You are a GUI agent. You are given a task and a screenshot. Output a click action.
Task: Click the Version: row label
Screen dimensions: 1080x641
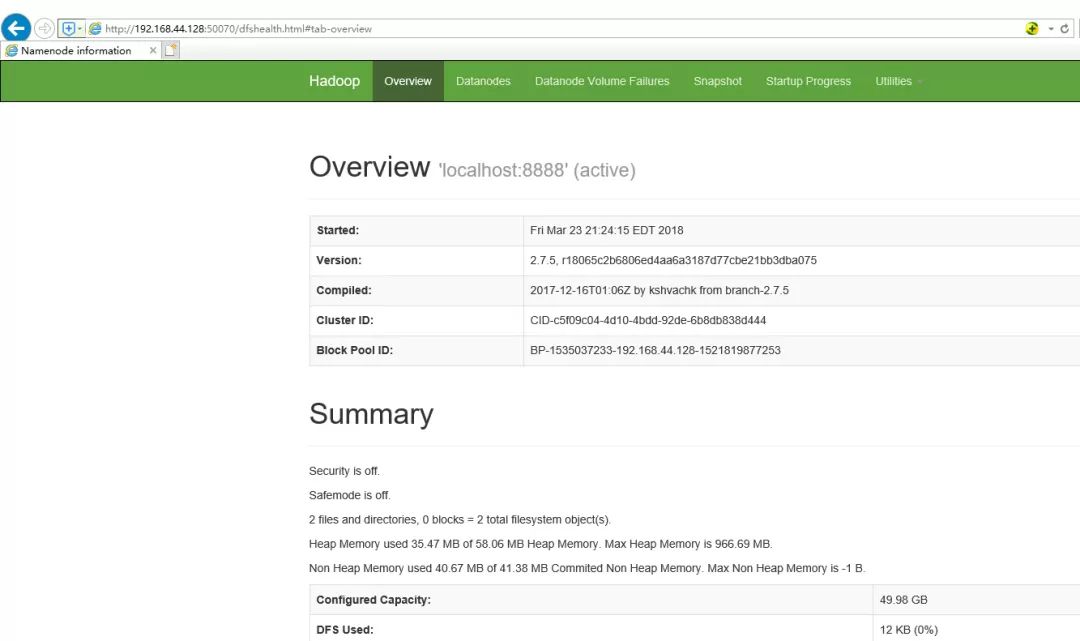339,260
